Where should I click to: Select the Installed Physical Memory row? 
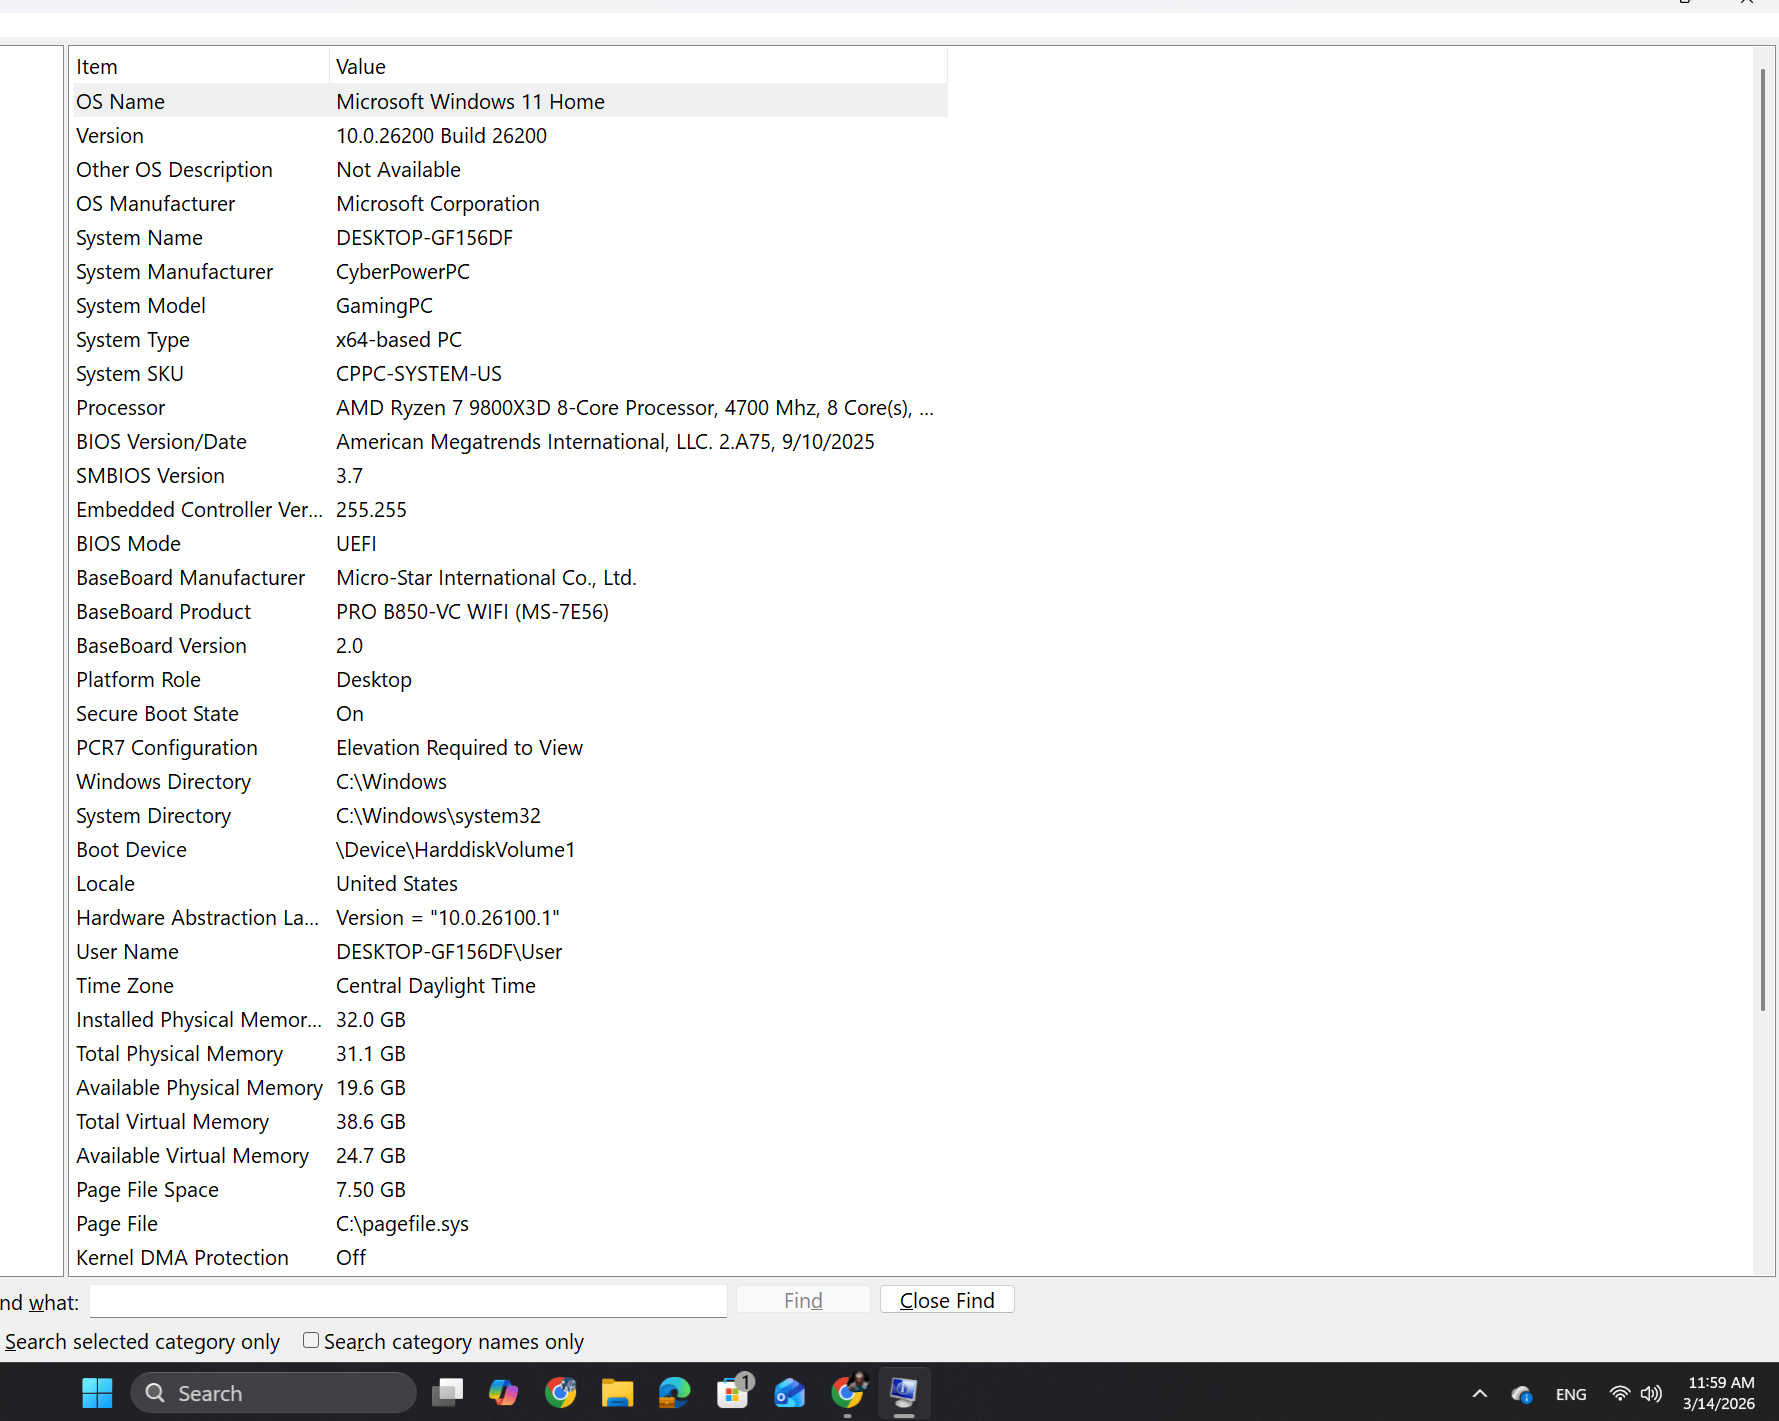pos(510,1019)
